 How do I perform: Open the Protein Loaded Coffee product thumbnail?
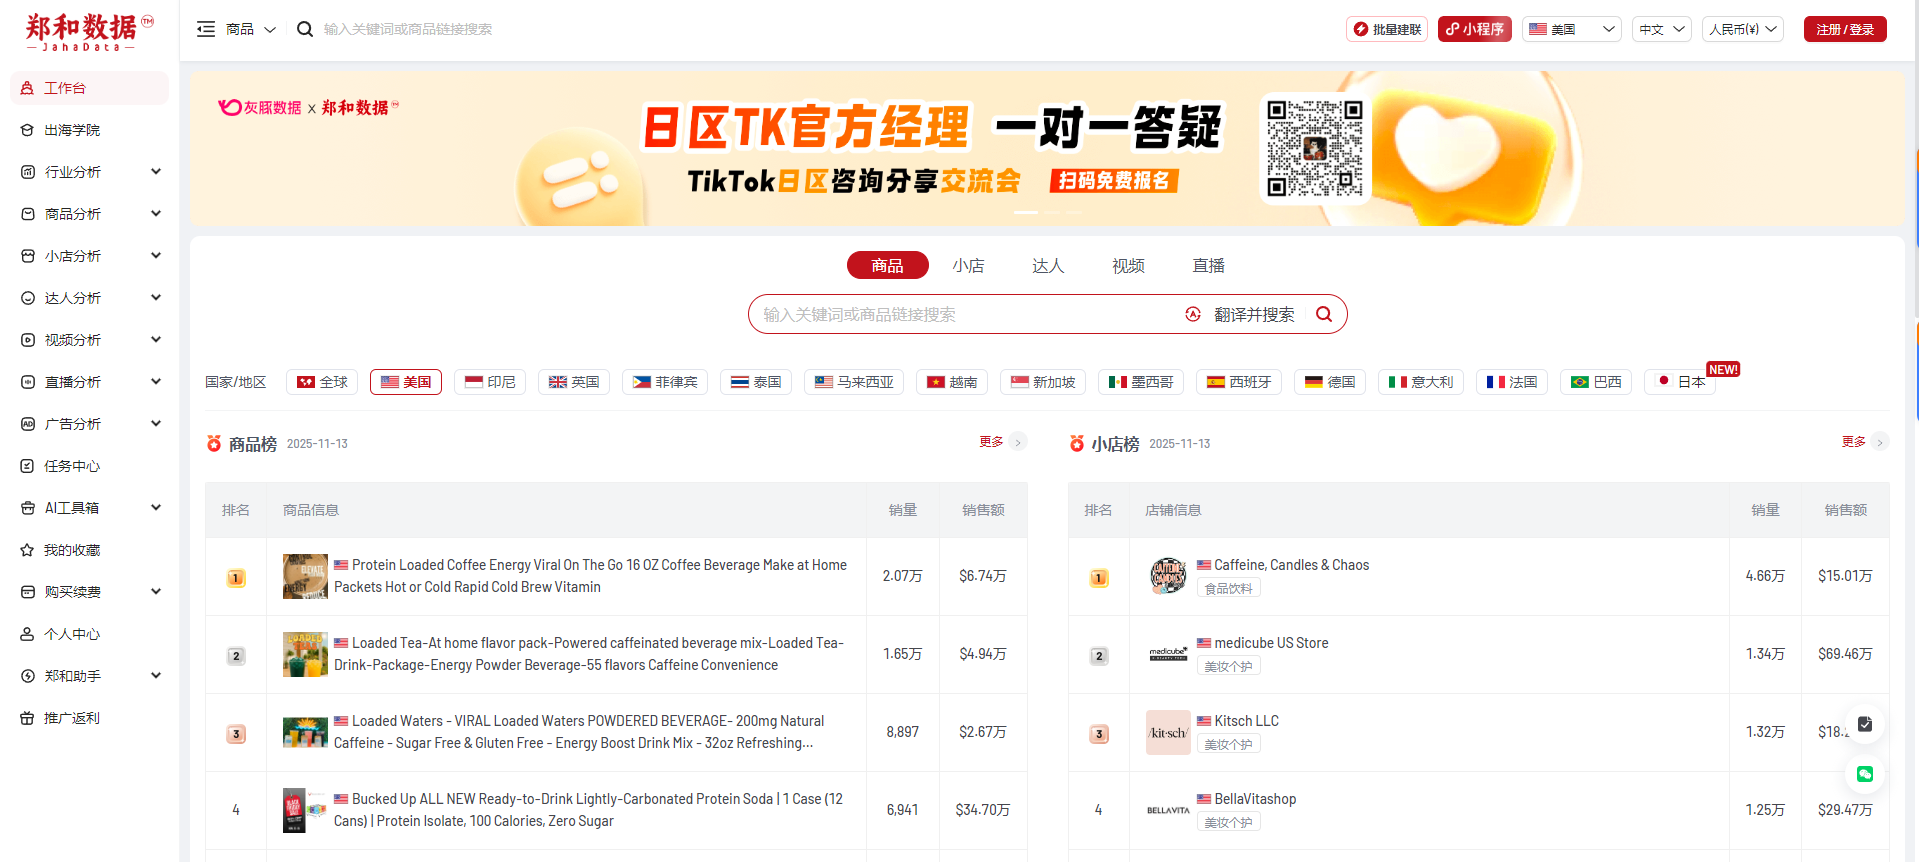coord(305,576)
